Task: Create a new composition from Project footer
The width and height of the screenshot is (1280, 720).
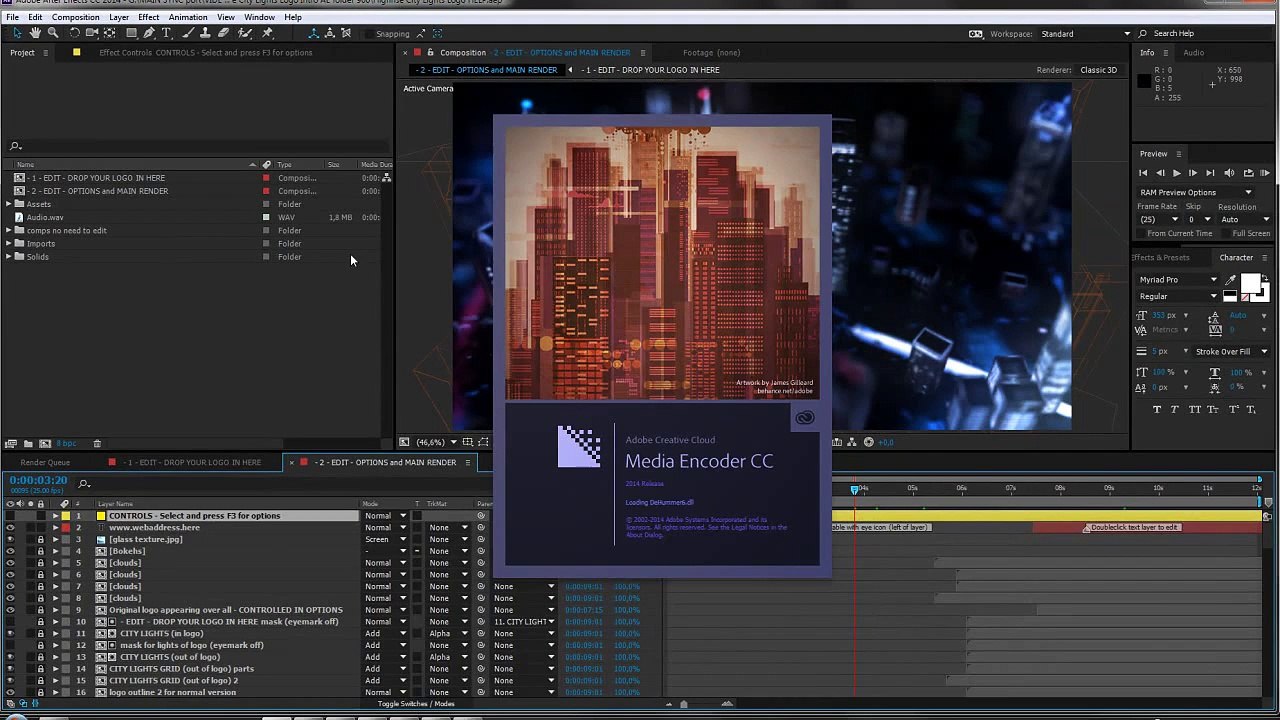Action: tap(45, 443)
